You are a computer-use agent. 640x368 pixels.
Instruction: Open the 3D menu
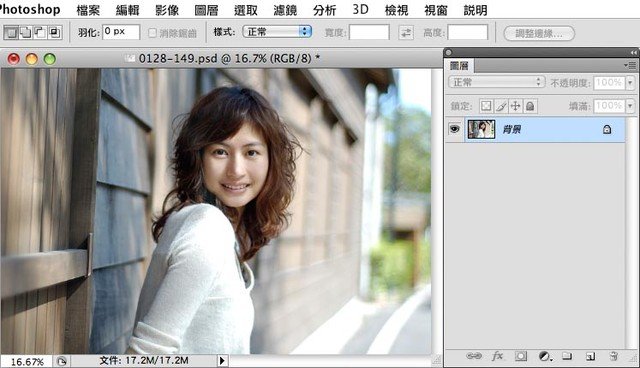(x=360, y=9)
